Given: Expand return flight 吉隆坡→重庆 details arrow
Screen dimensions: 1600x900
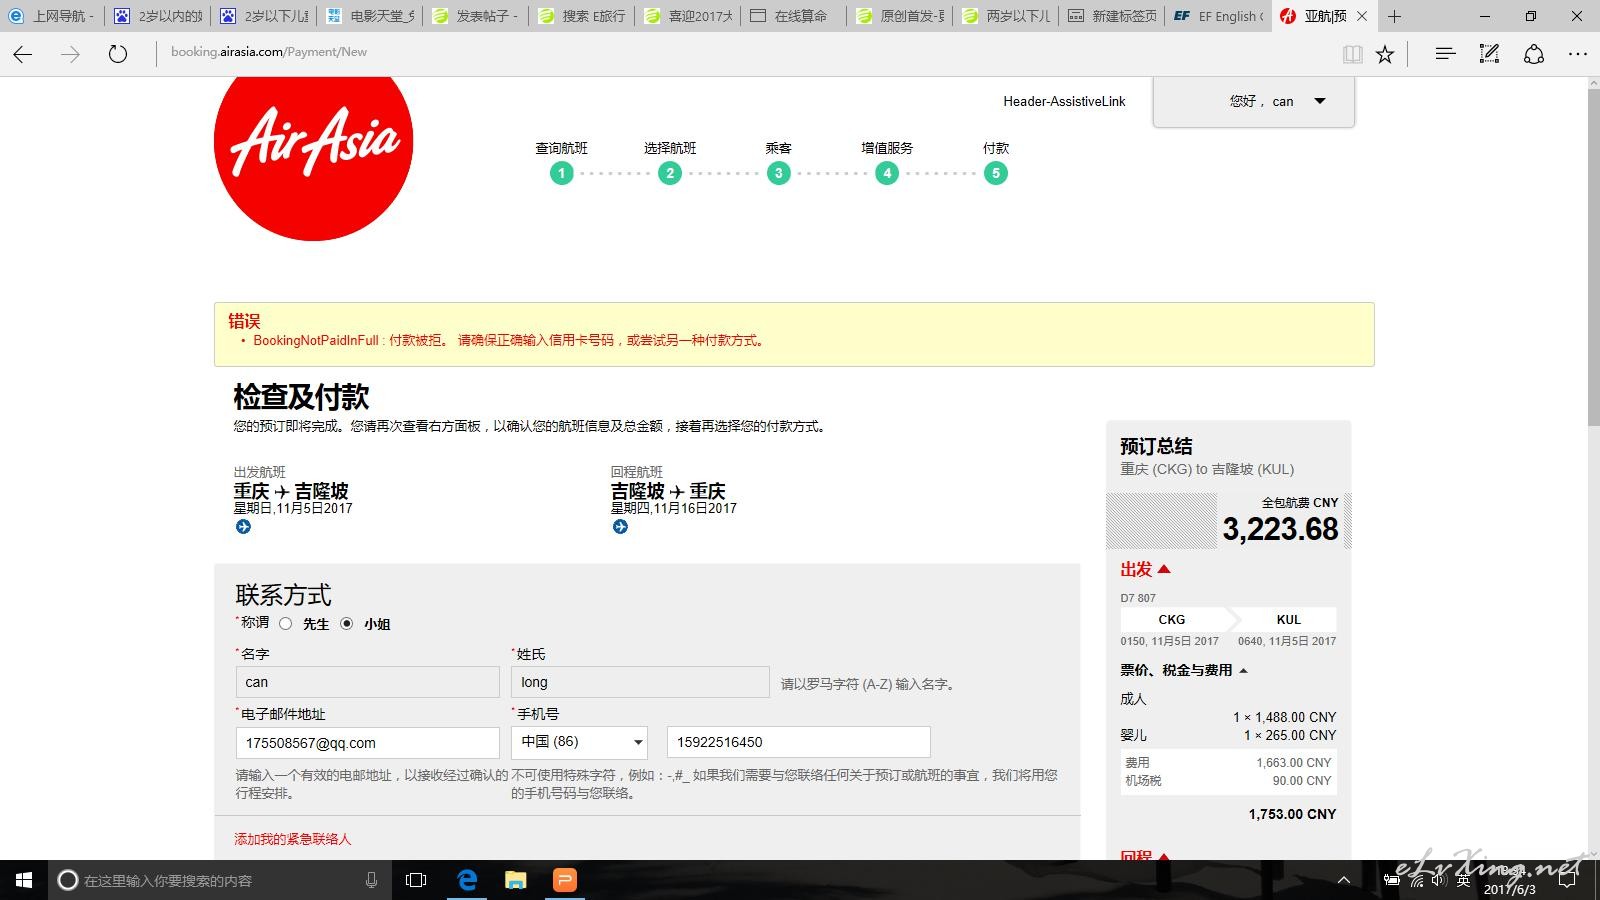Looking at the screenshot, I should [620, 527].
